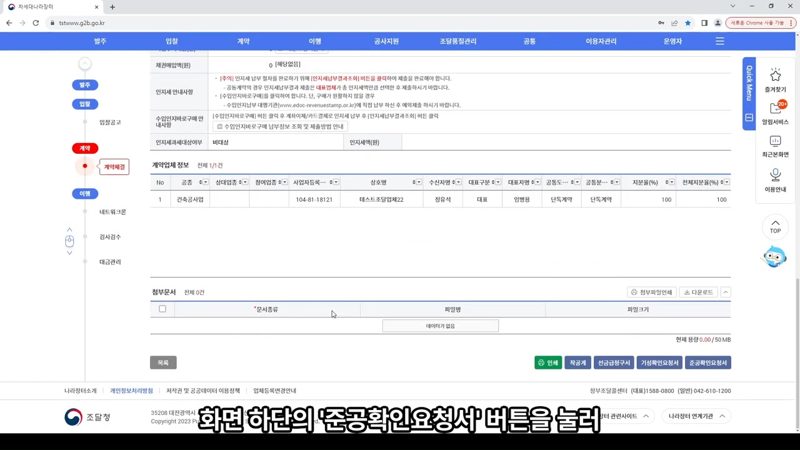Select 네트워크론 in the process sidebar
The height and width of the screenshot is (450, 800).
point(112,212)
